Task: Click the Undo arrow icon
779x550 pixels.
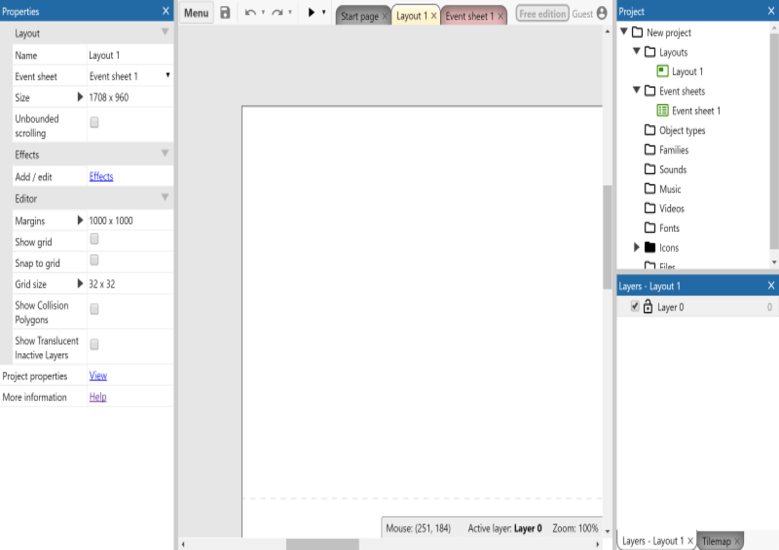Action: (x=250, y=13)
